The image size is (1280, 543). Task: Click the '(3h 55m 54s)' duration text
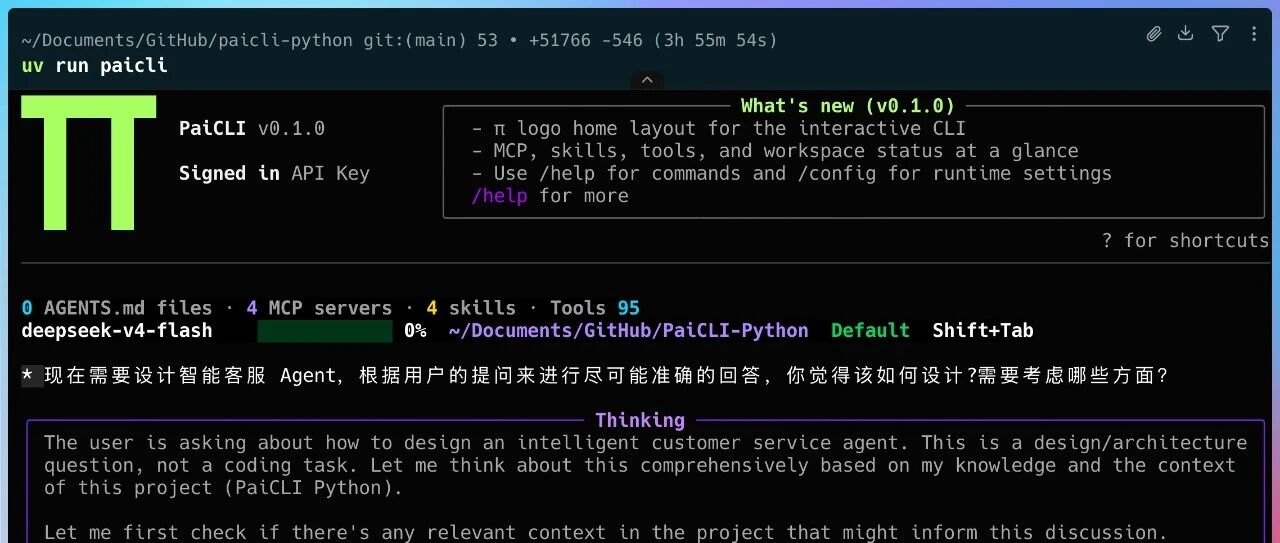point(716,40)
